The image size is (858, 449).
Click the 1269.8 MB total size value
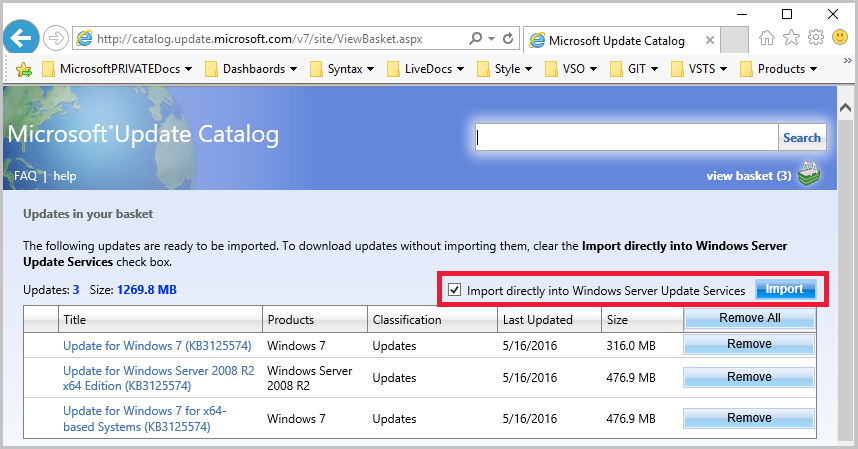147,290
